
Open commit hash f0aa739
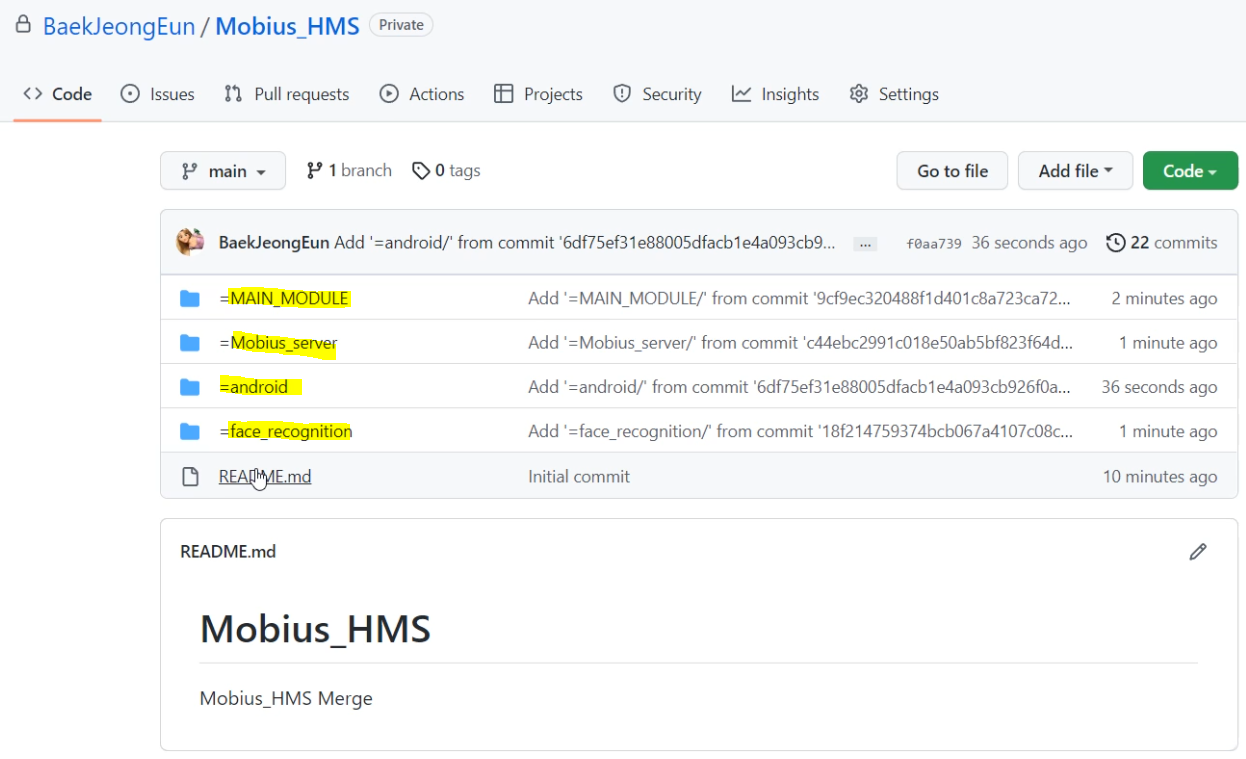pos(933,244)
